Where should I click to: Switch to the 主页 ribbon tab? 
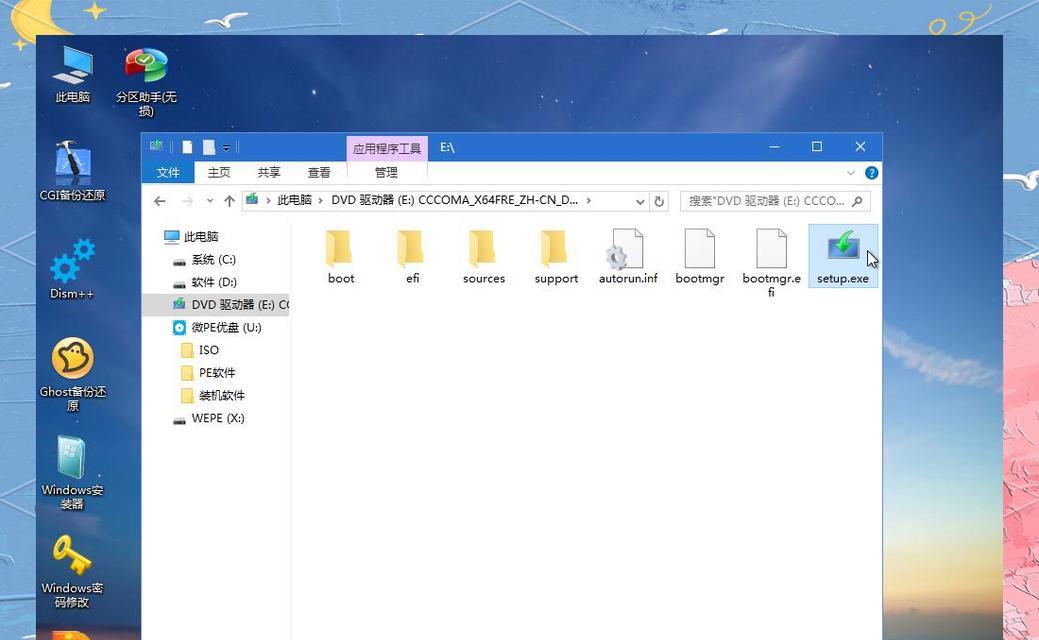coord(219,172)
